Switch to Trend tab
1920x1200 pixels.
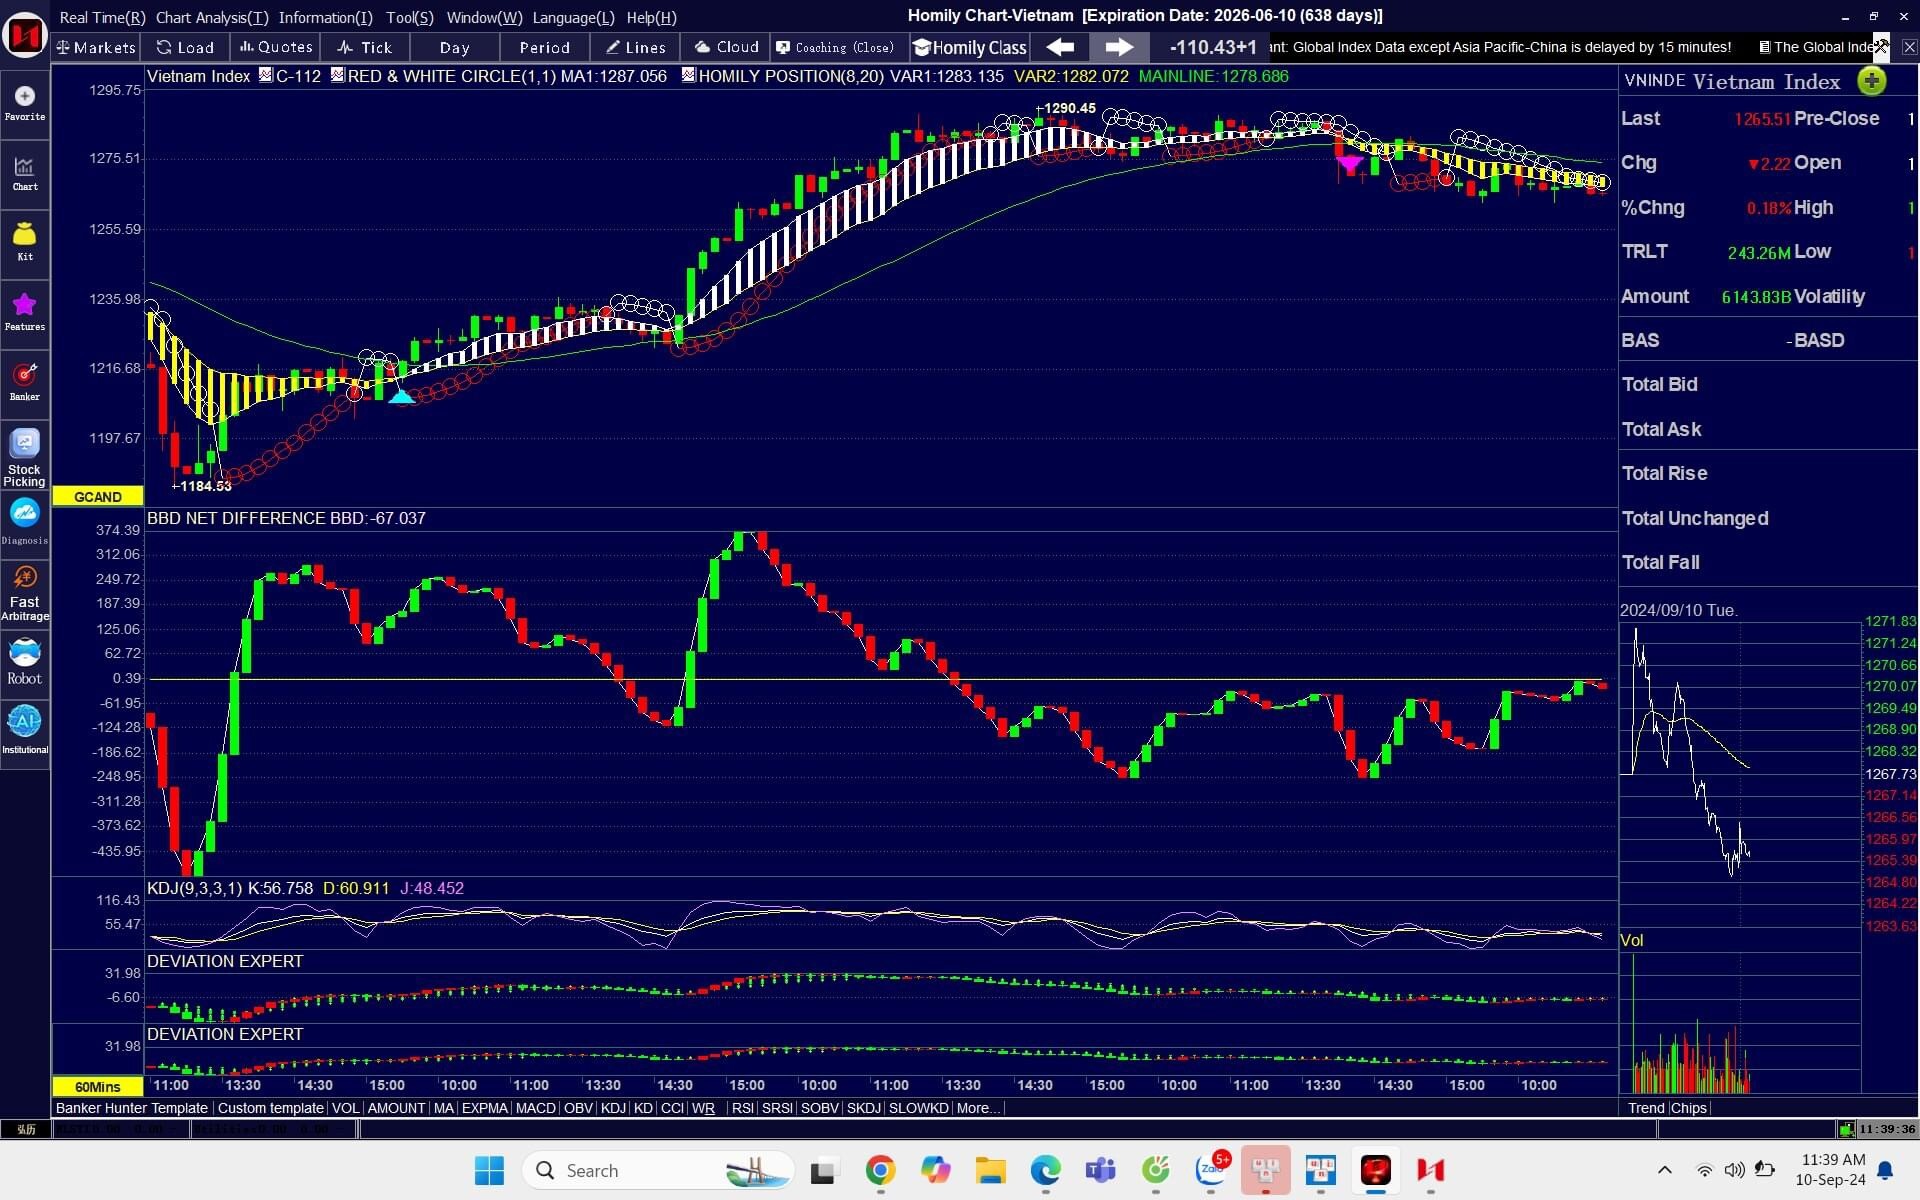[x=1645, y=1108]
